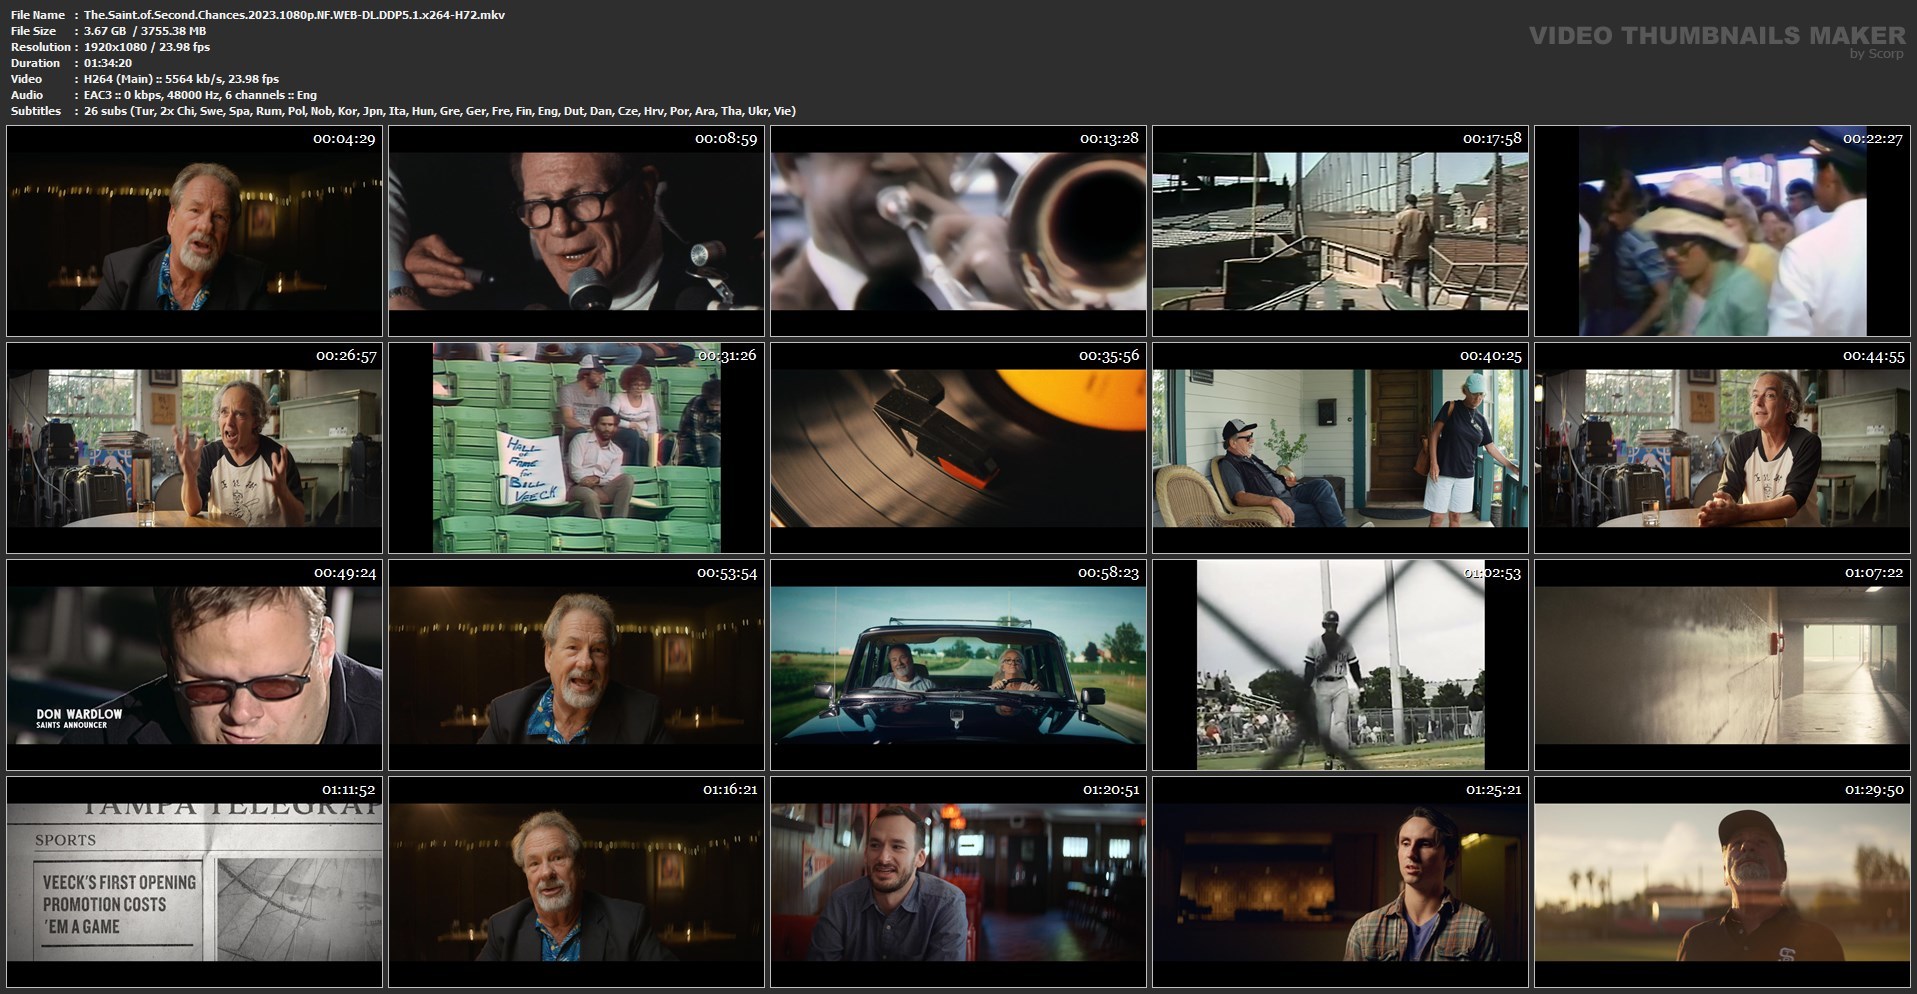Viewport: 1917px width, 994px height.
Task: Click the 'DON WARDLOW' caption text
Action: pyautogui.click(x=79, y=714)
